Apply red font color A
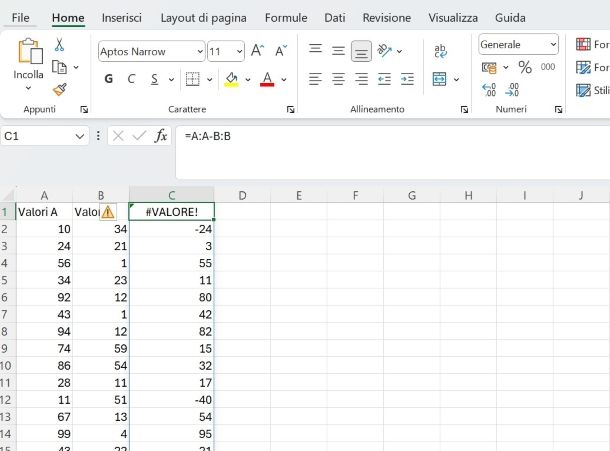Image resolution: width=610 pixels, height=451 pixels. click(x=267, y=79)
